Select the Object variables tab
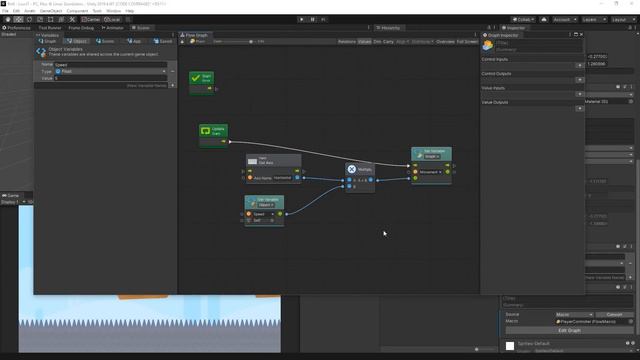This screenshot has width=640, height=360. (x=77, y=41)
